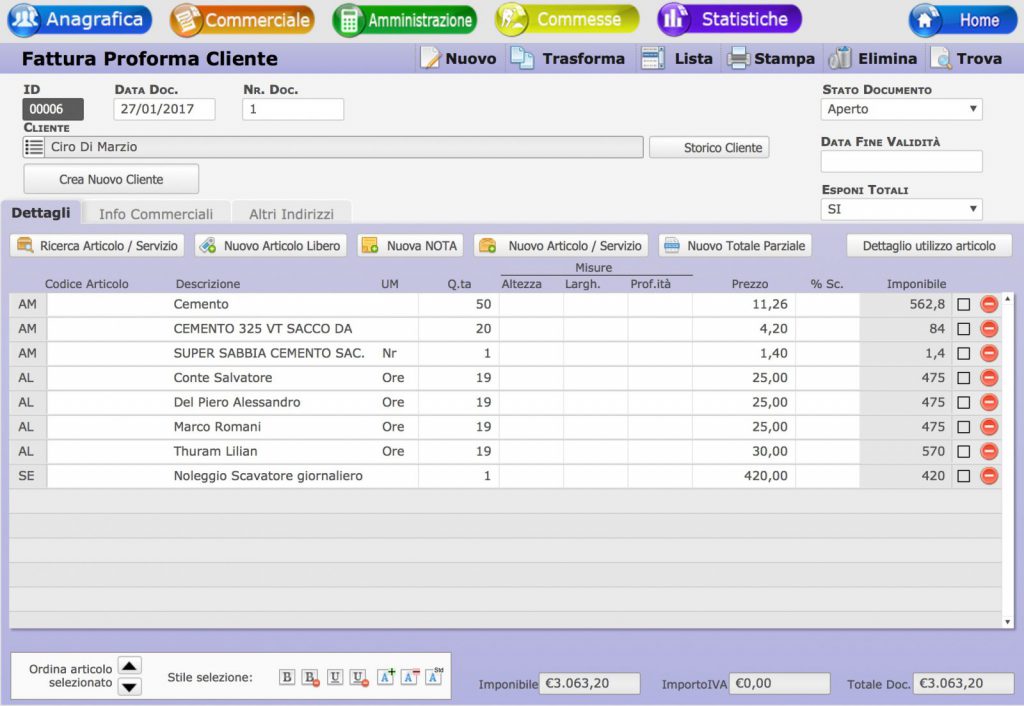Click the Data Fine Validità field
Image resolution: width=1024 pixels, height=706 pixels.
coord(901,161)
